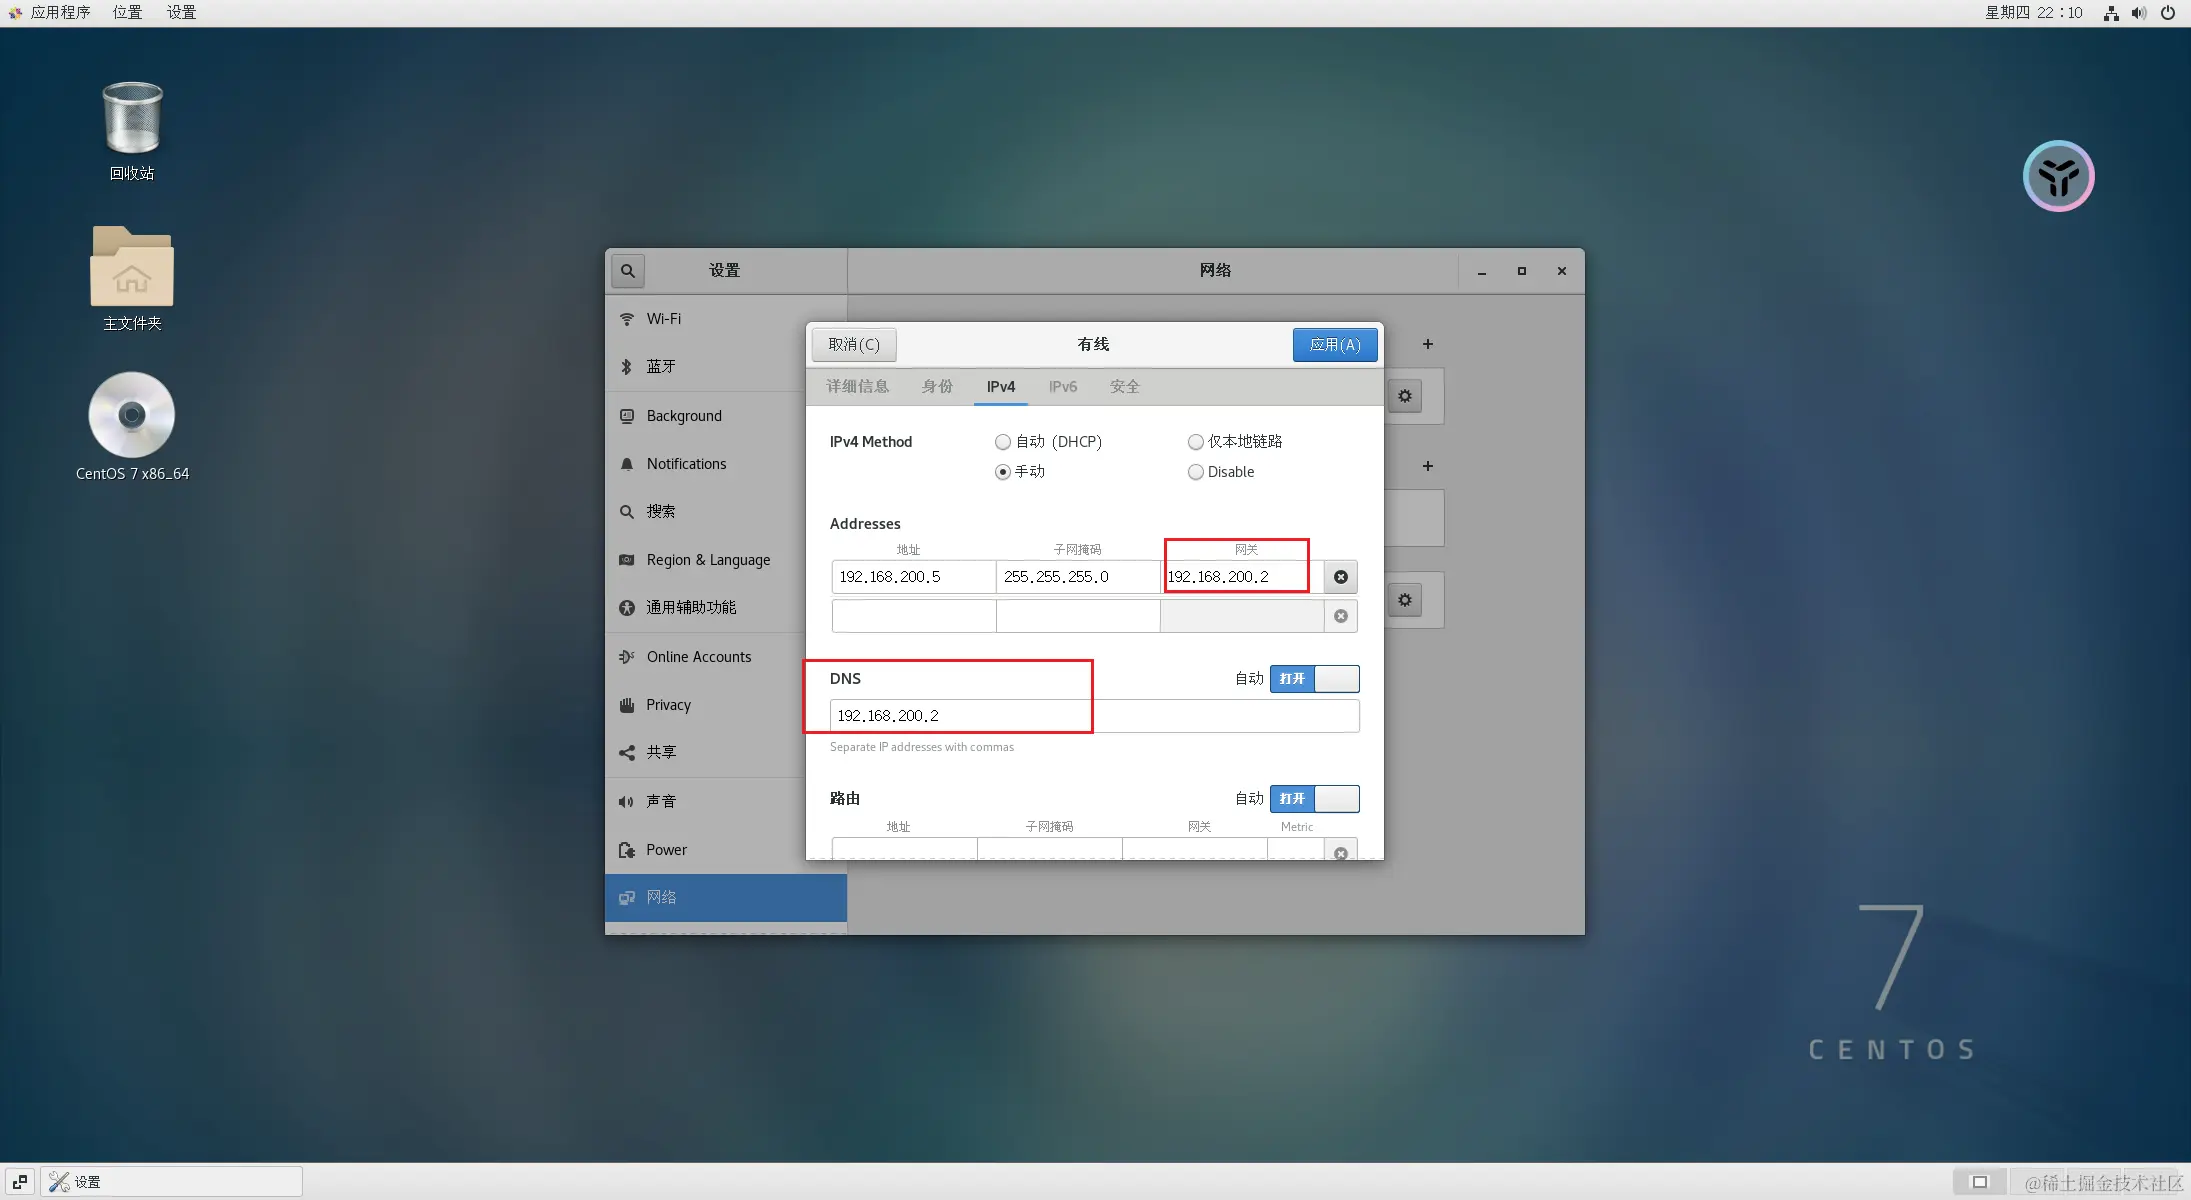The image size is (2191, 1200).
Task: Toggle the automatic DNS switch
Action: 1314,679
